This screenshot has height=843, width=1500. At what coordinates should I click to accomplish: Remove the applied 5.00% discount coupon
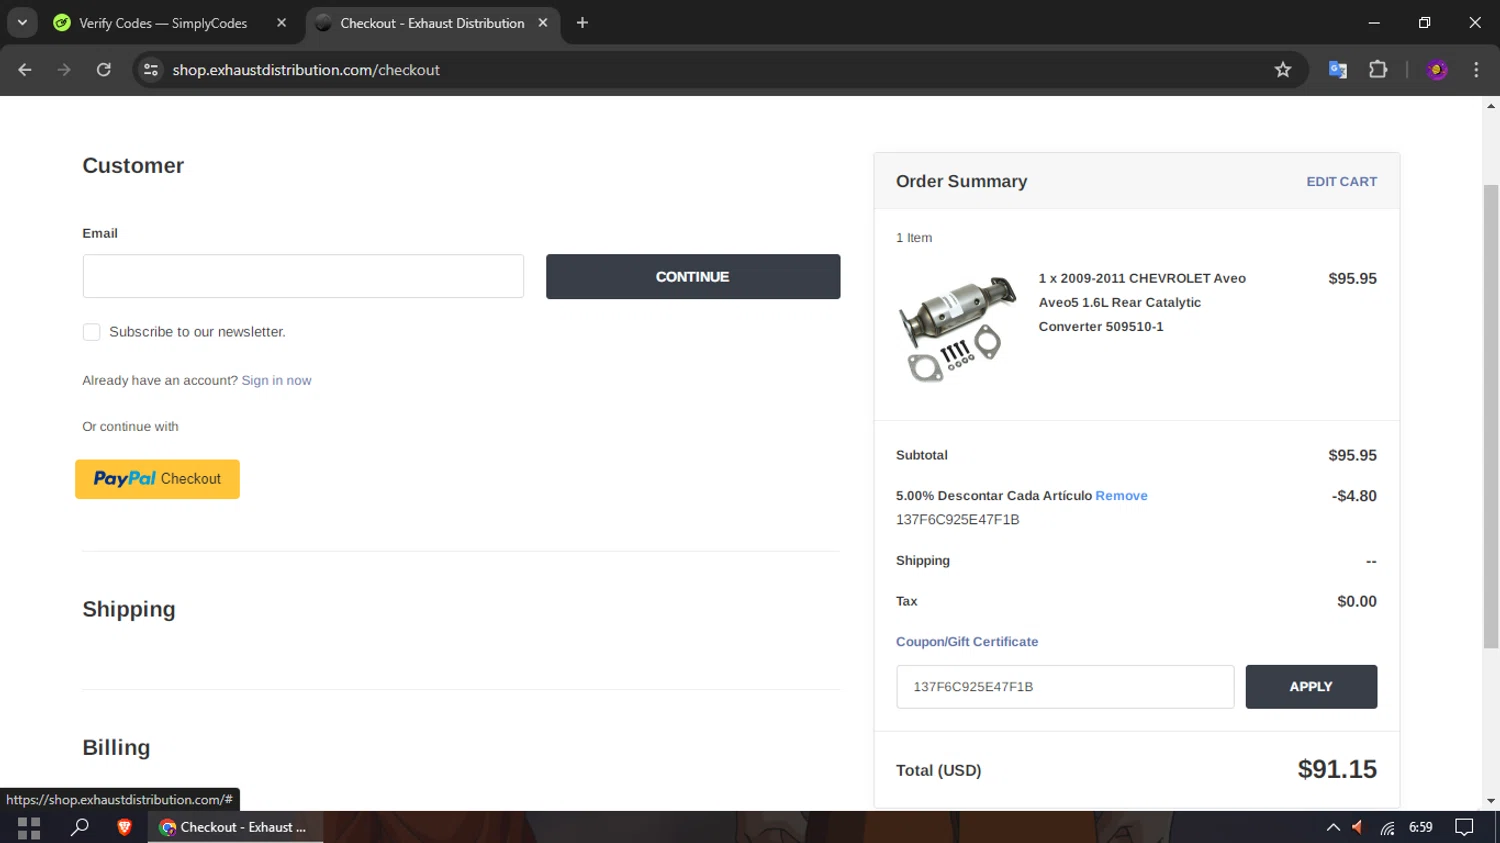1121,496
